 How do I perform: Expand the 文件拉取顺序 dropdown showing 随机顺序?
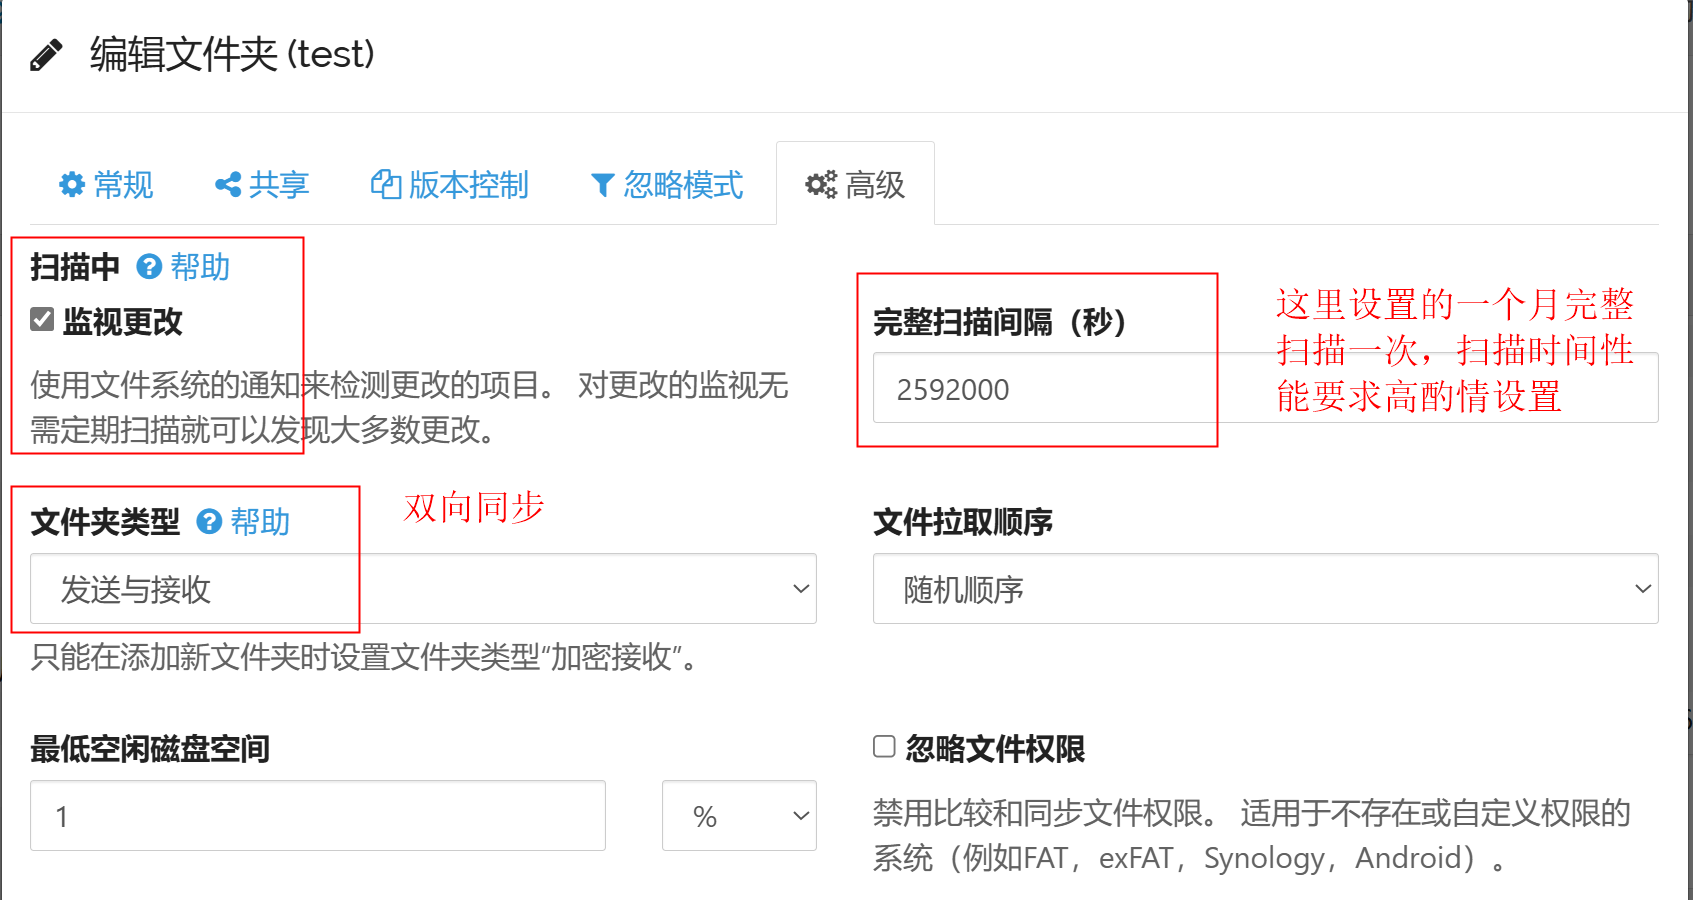point(1265,589)
